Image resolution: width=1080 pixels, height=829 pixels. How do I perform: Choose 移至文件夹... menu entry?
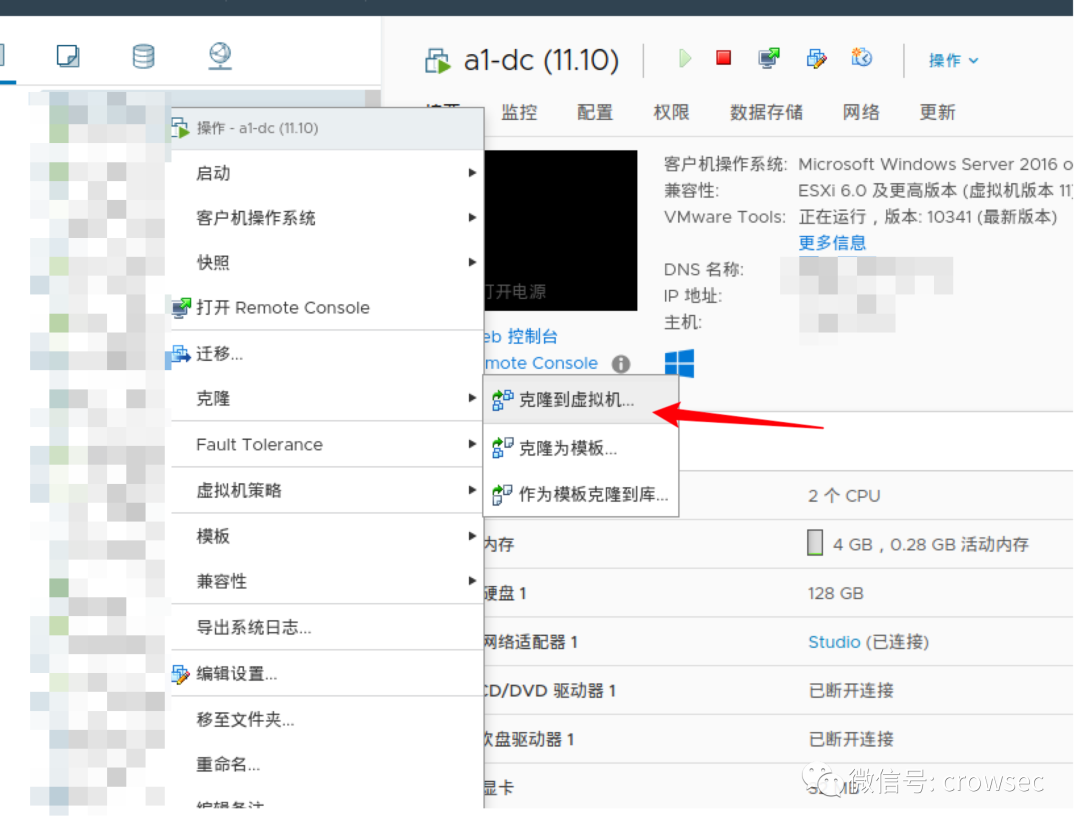pyautogui.click(x=327, y=720)
